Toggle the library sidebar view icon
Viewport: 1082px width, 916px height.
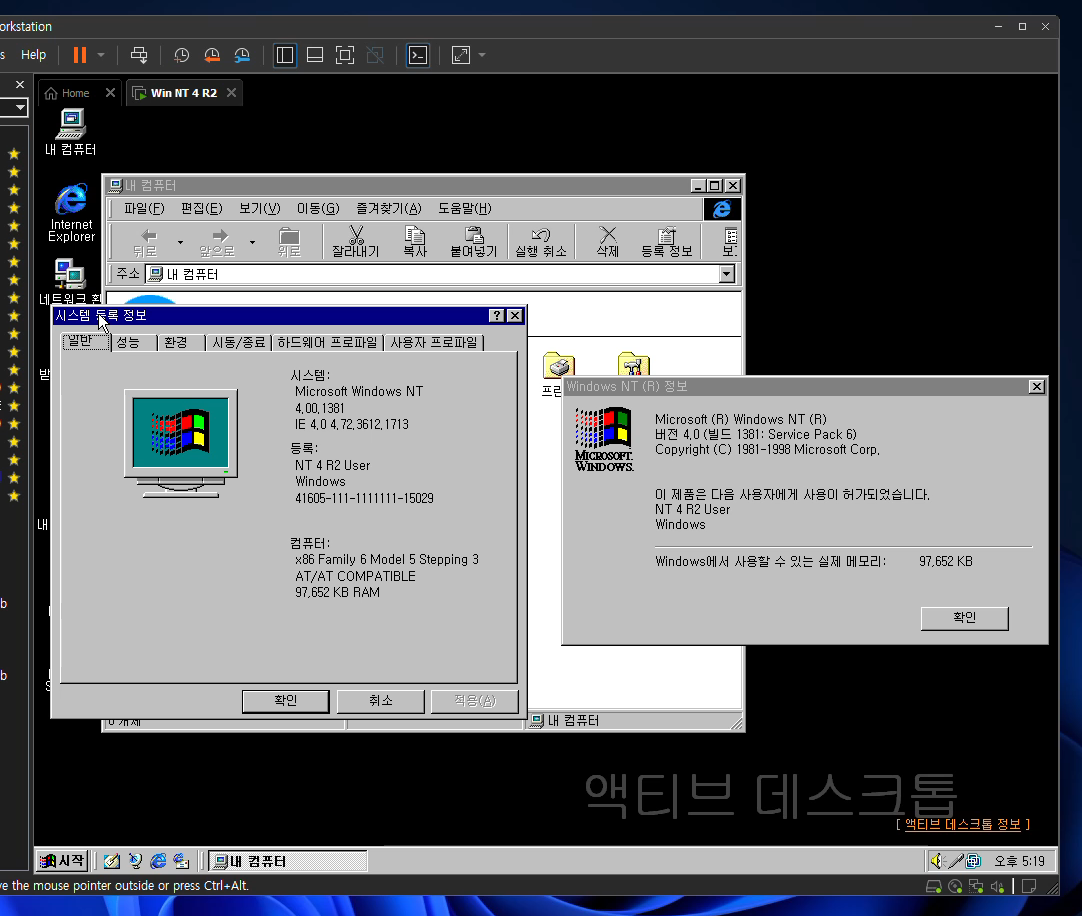(x=285, y=55)
